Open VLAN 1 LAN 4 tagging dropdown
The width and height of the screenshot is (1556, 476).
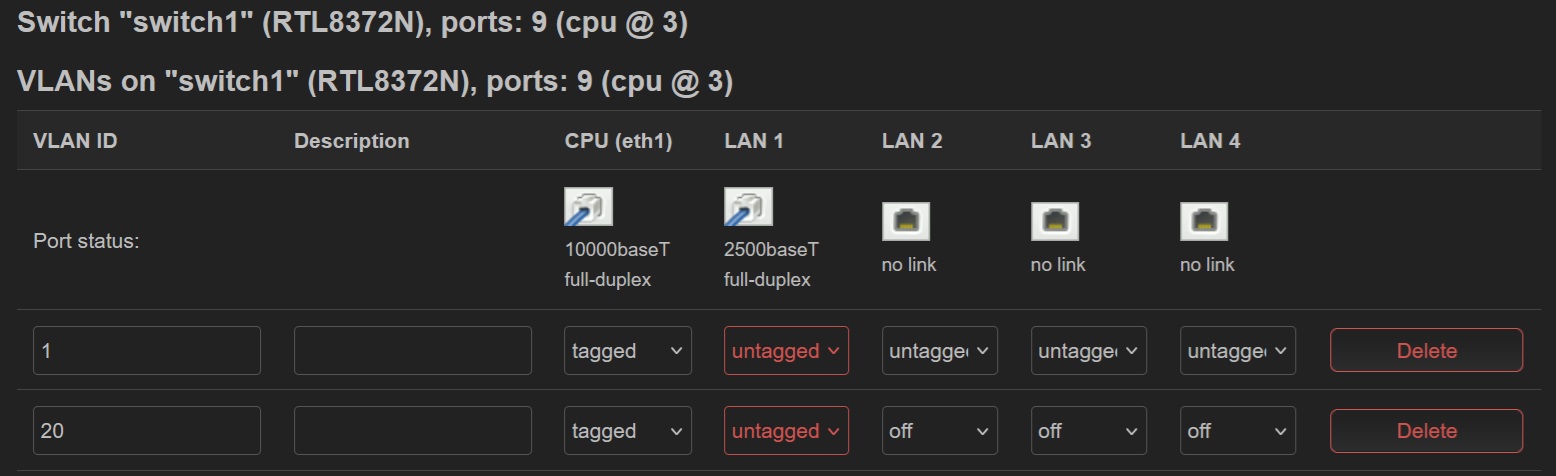pos(1237,351)
